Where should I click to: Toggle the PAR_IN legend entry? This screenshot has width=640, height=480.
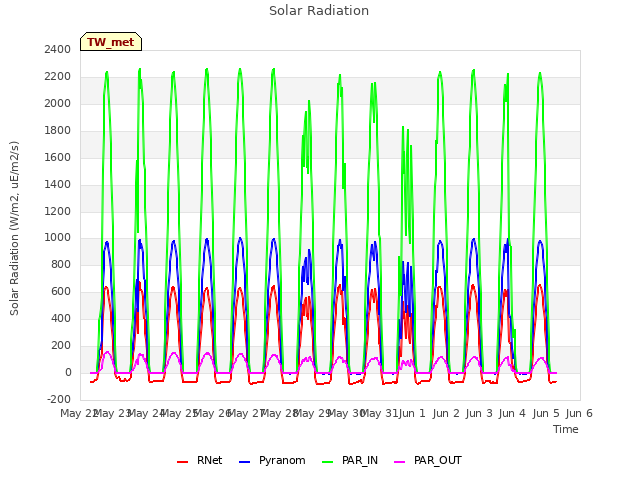pos(350,461)
